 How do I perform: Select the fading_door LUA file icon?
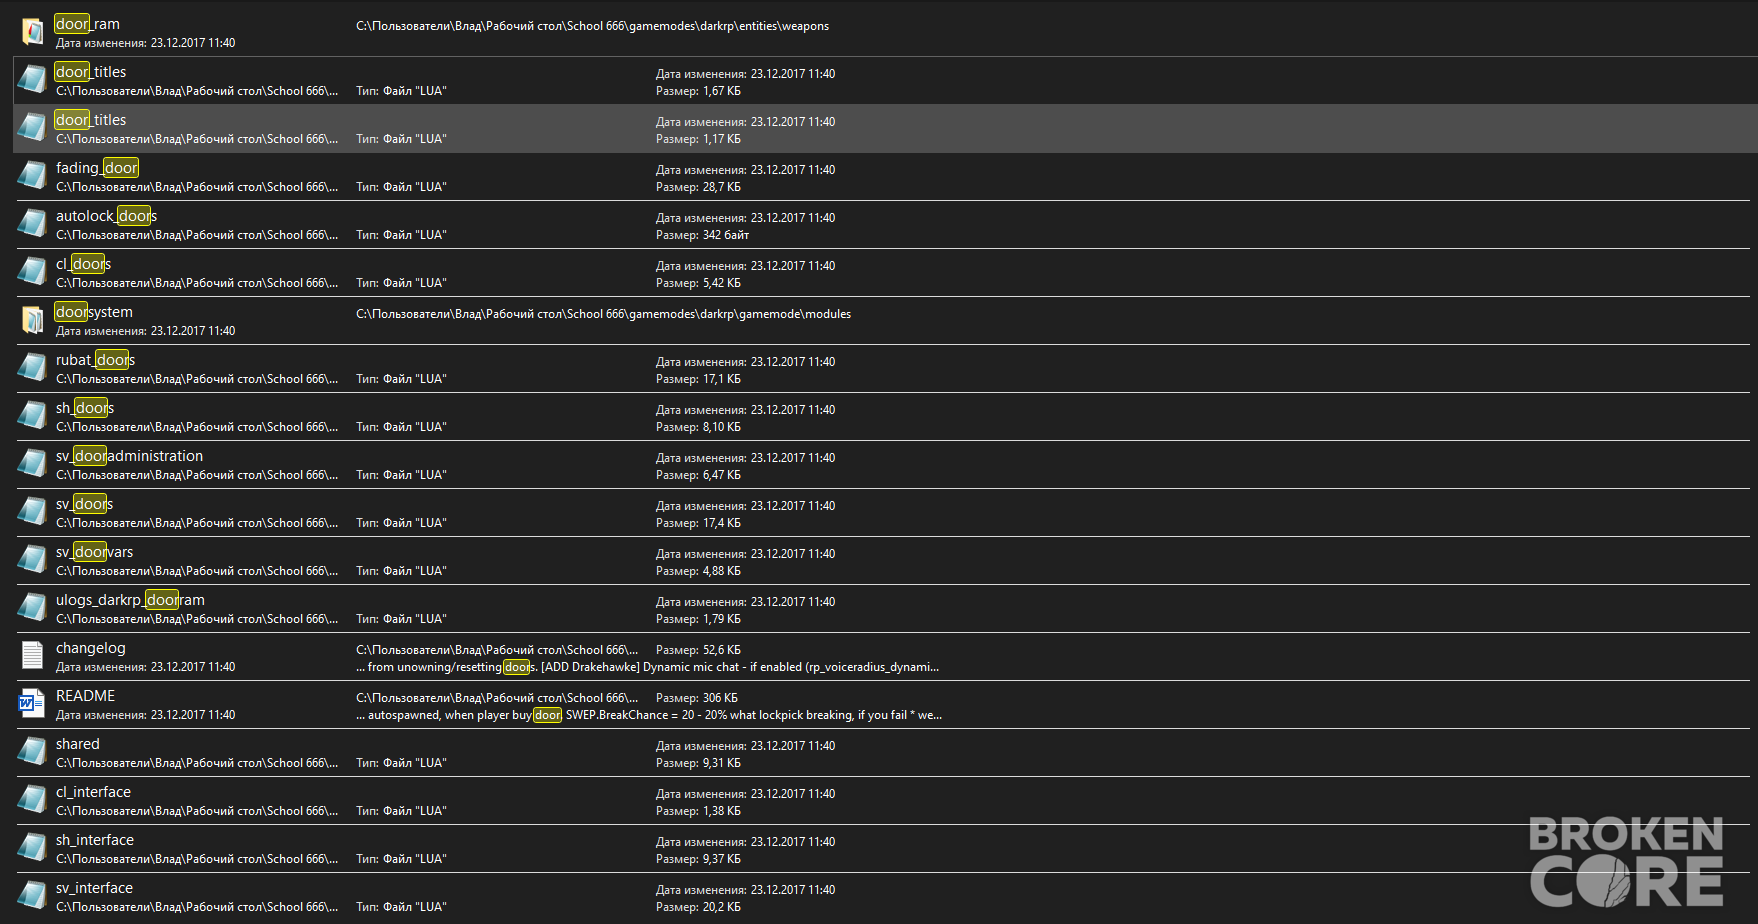click(x=33, y=176)
